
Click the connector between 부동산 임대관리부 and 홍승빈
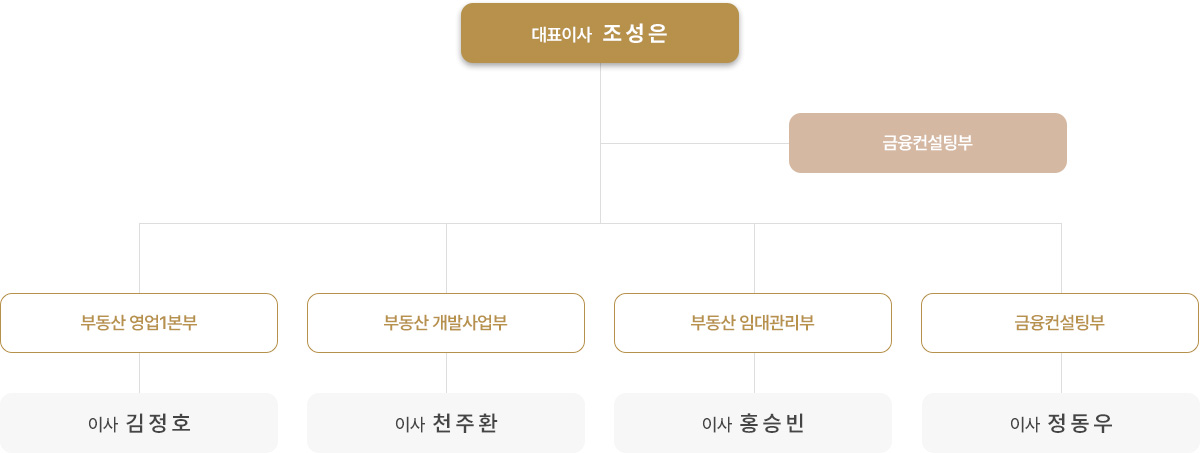[x=754, y=372]
